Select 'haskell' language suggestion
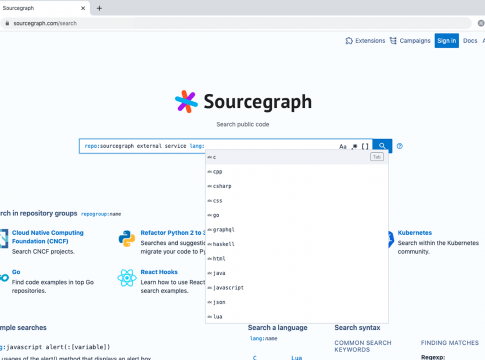 tap(297, 244)
